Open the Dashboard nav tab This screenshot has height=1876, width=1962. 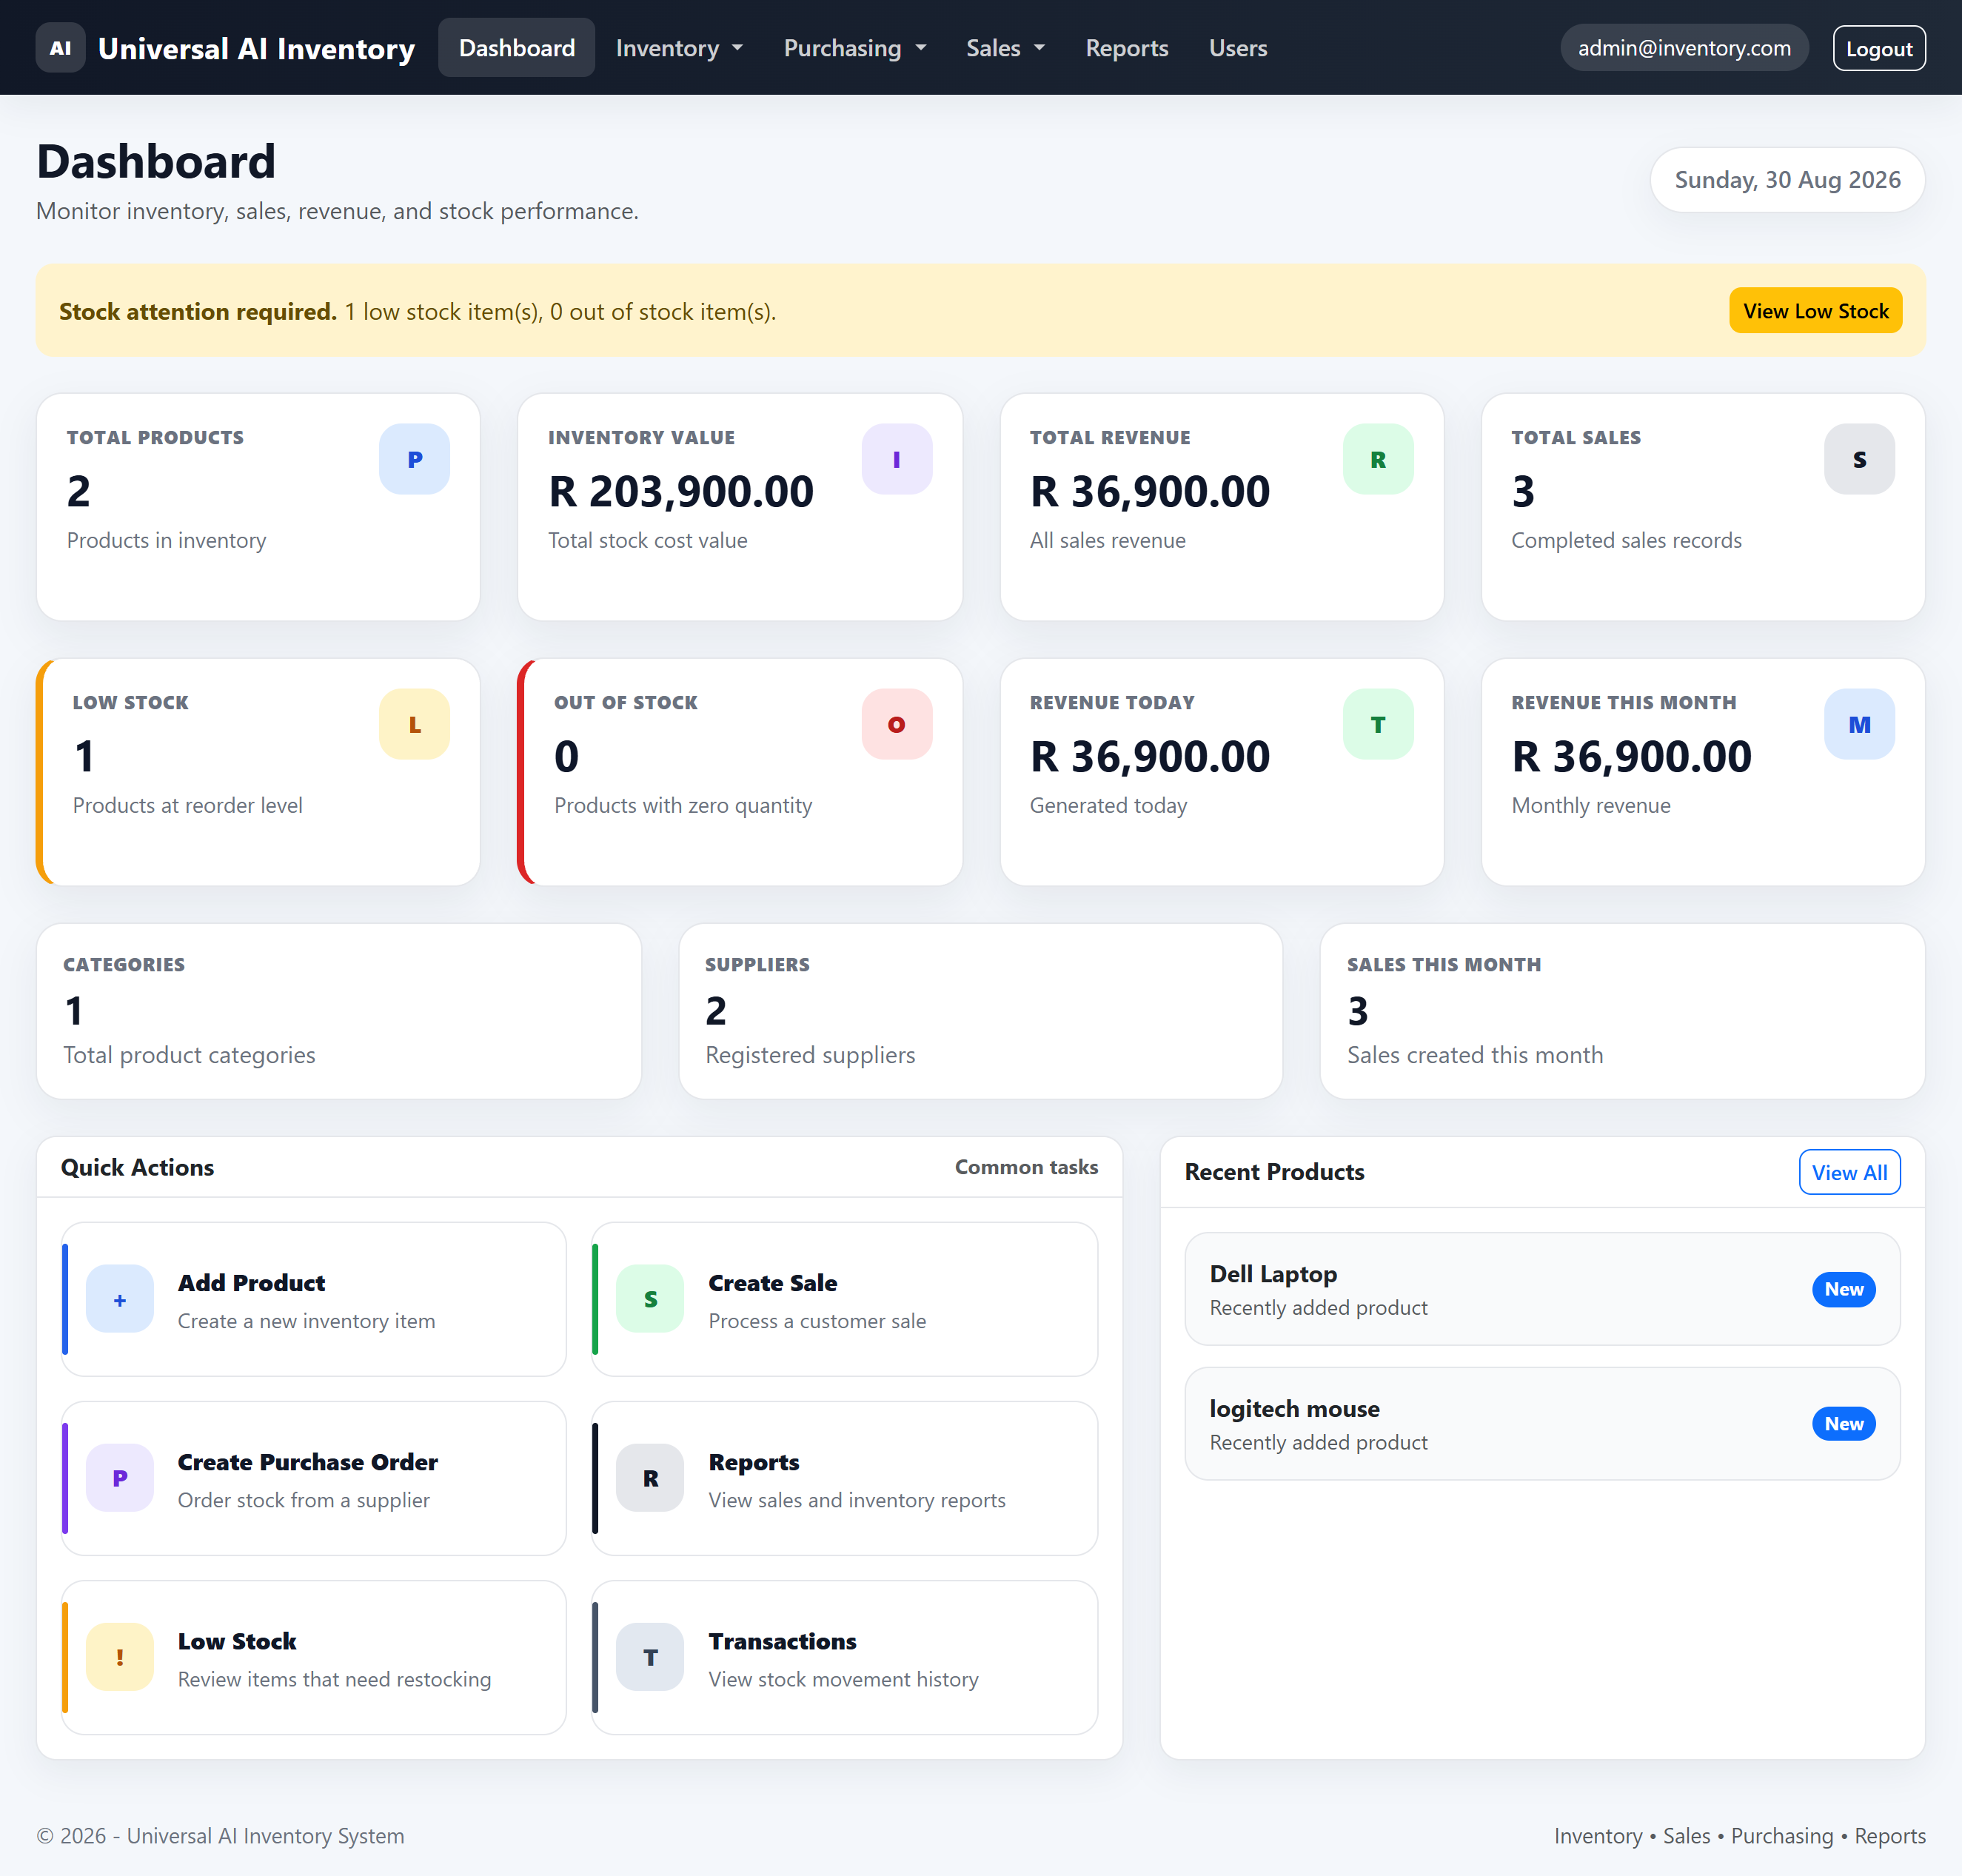pyautogui.click(x=516, y=48)
